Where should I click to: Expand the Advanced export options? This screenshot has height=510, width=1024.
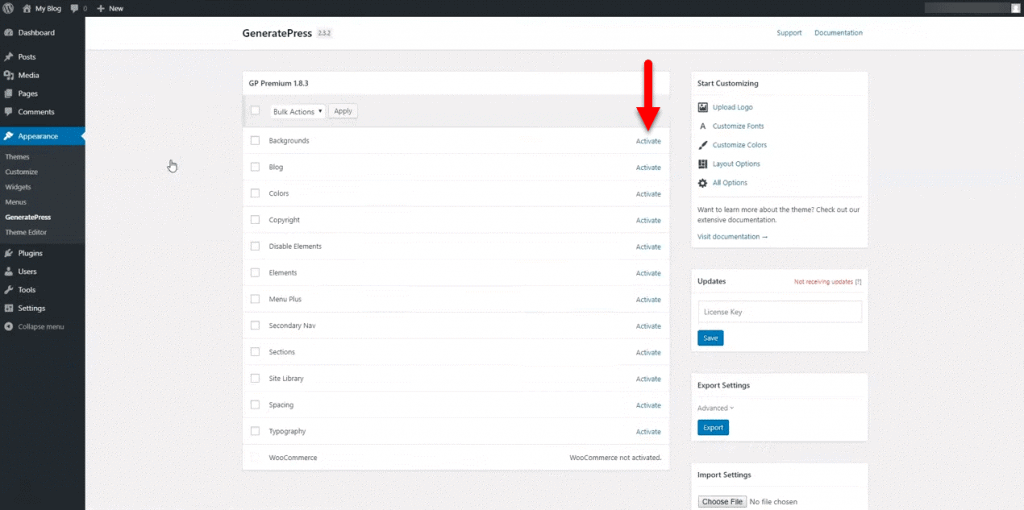coord(715,408)
